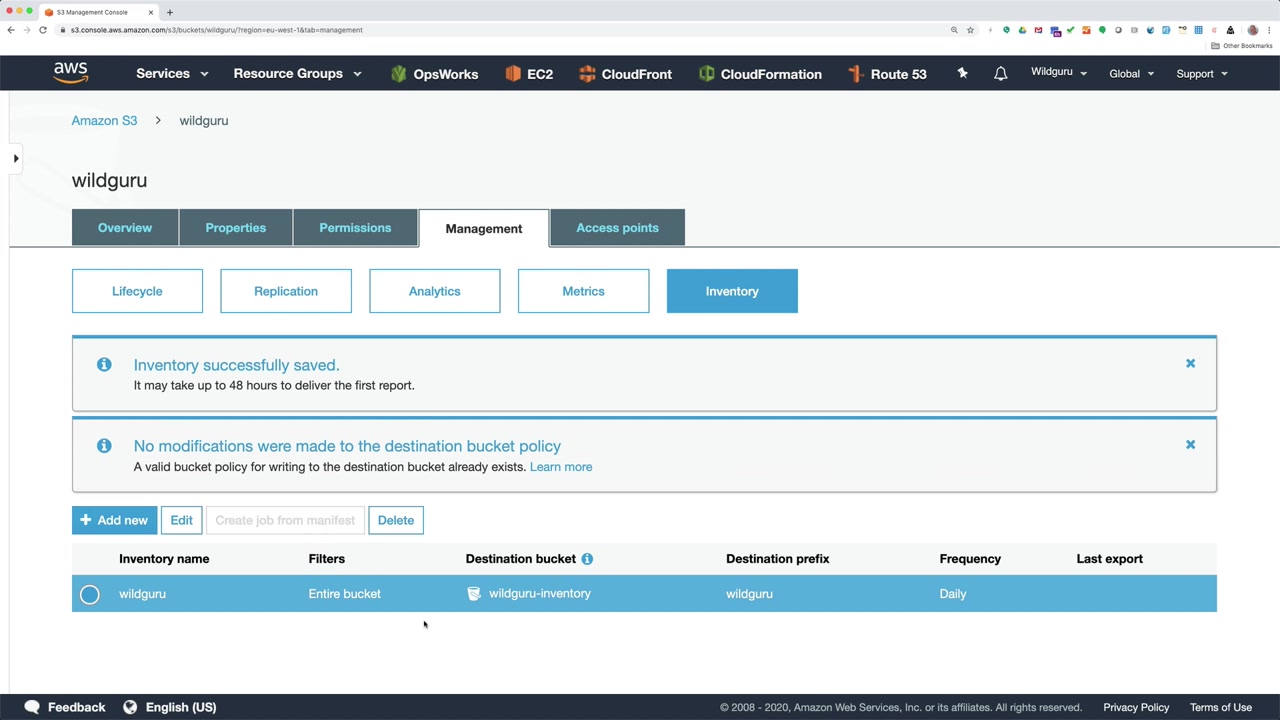Open the Gmail extension icon
The height and width of the screenshot is (720, 1280).
tap(1038, 30)
